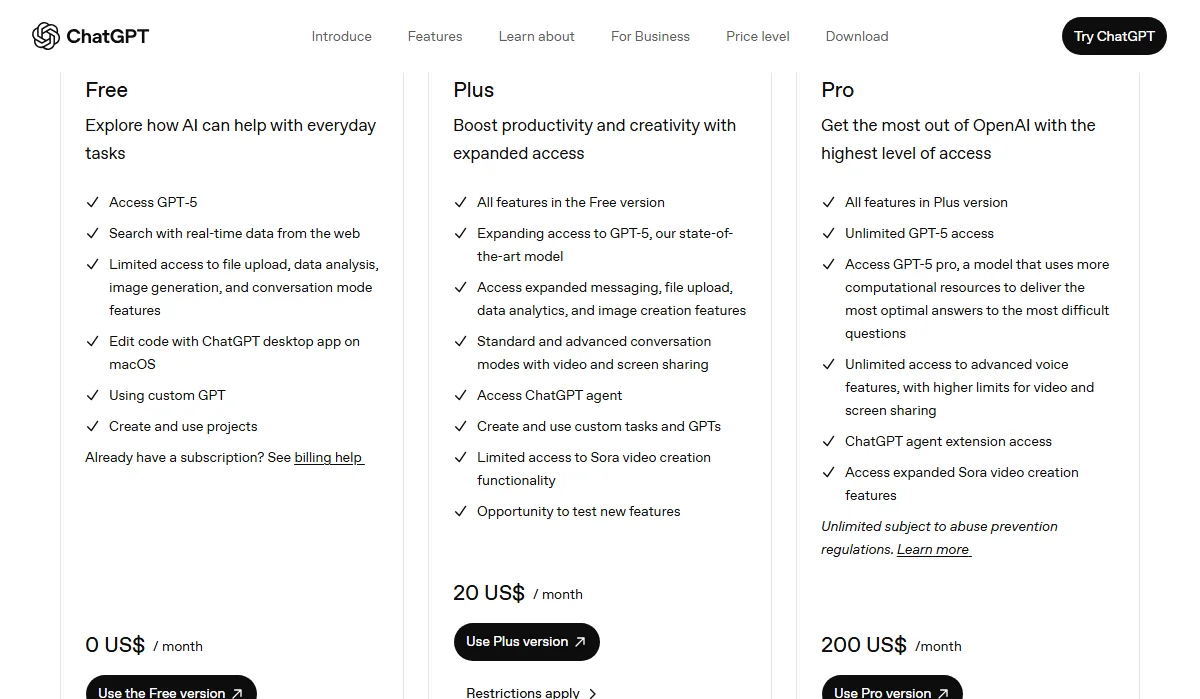Open the billing help link
1200x699 pixels.
point(329,457)
